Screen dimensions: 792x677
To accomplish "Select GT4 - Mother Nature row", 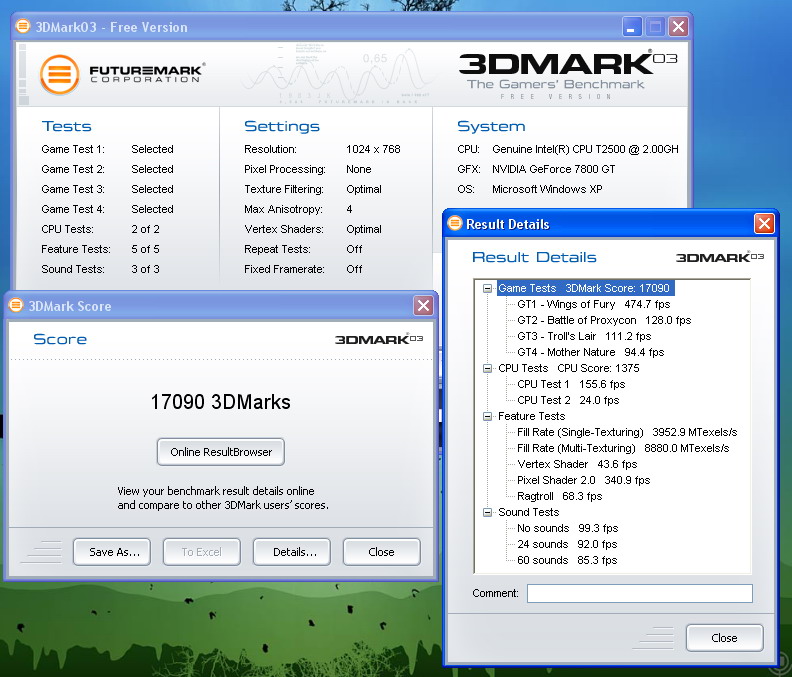I will 590,352.
